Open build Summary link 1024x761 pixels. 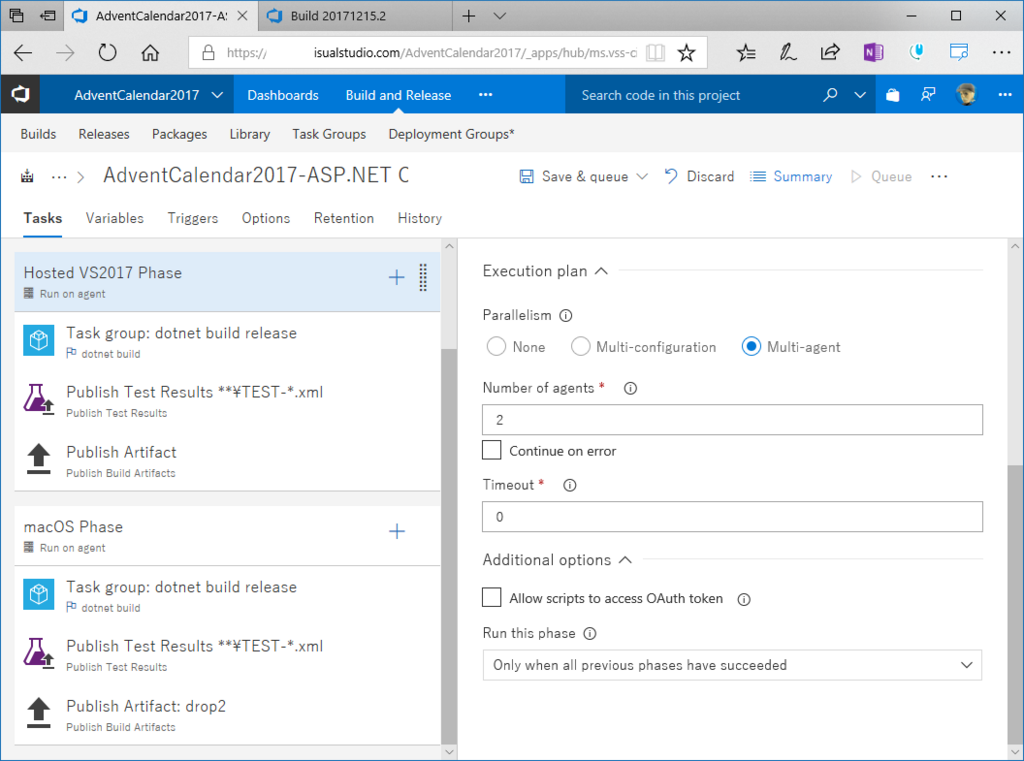(791, 176)
